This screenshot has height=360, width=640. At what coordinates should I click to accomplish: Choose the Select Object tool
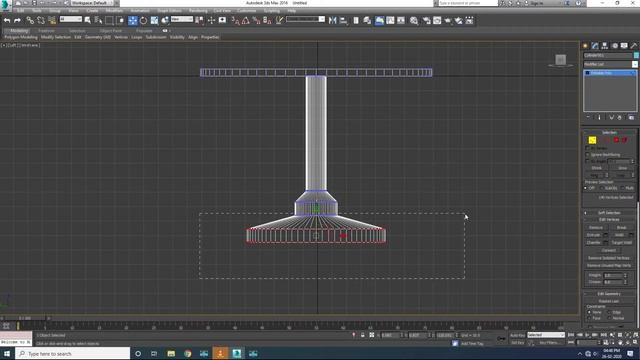(x=87, y=20)
